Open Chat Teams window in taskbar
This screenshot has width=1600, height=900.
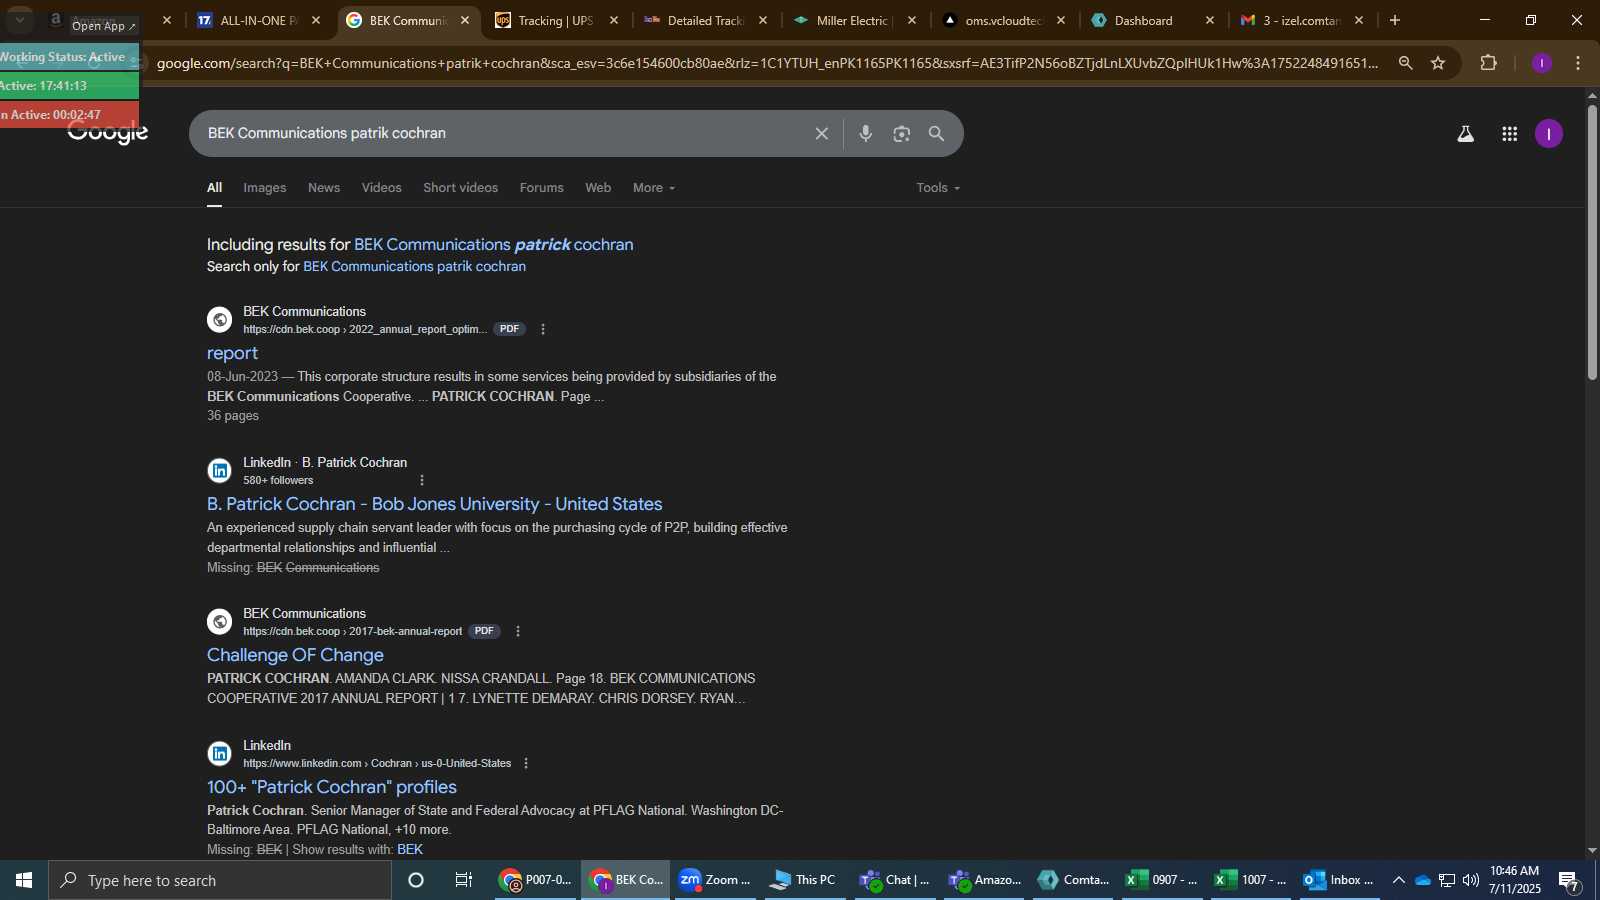tap(894, 880)
